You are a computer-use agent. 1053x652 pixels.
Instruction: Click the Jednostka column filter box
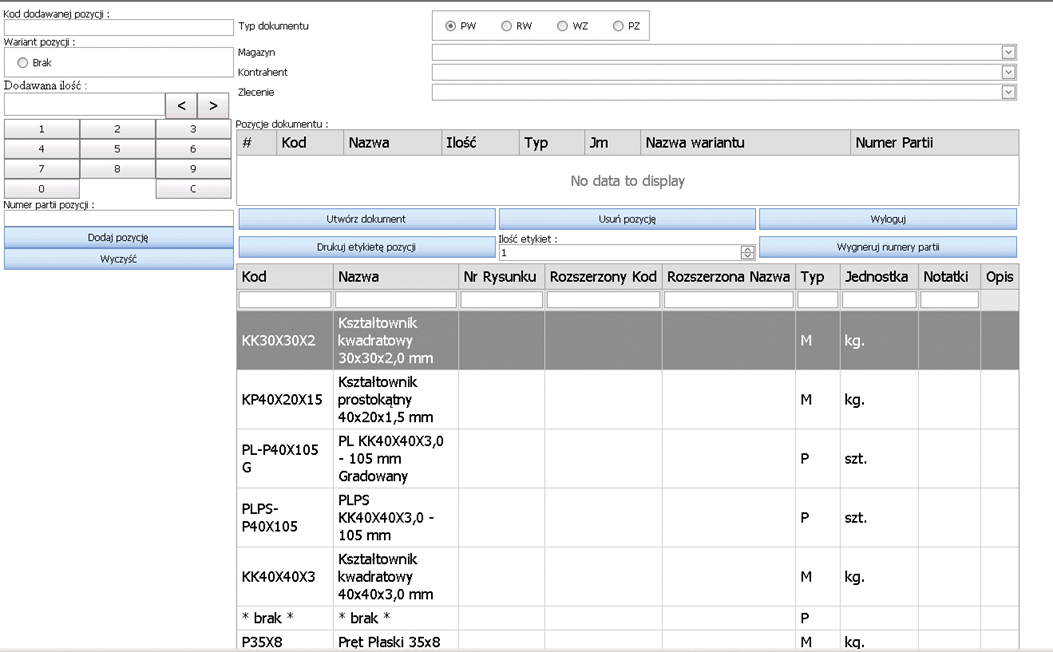[879, 299]
